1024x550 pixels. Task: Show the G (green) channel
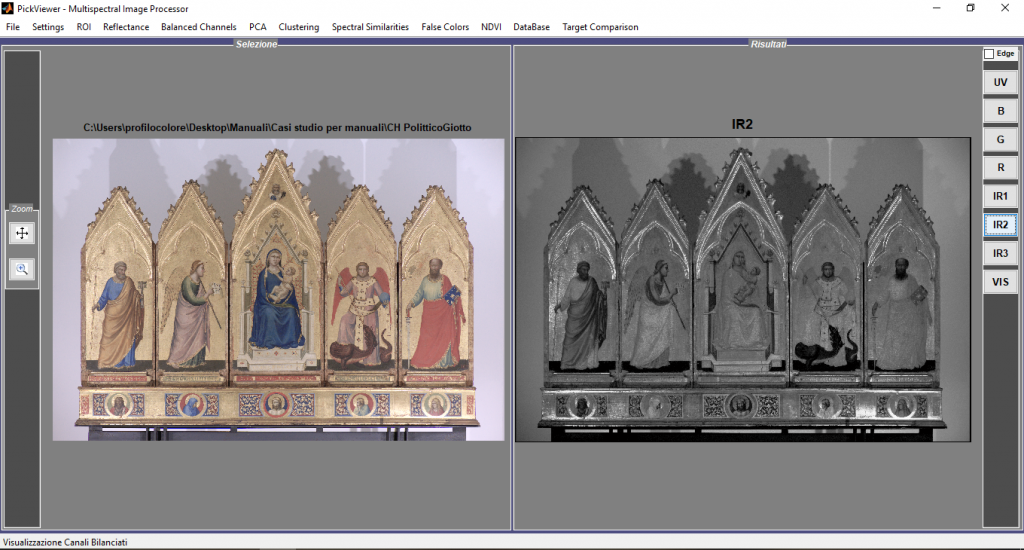(1000, 139)
